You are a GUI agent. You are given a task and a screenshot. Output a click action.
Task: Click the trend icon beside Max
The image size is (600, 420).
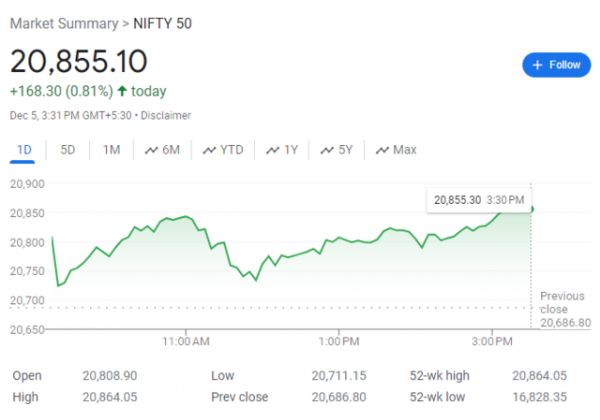click(382, 150)
